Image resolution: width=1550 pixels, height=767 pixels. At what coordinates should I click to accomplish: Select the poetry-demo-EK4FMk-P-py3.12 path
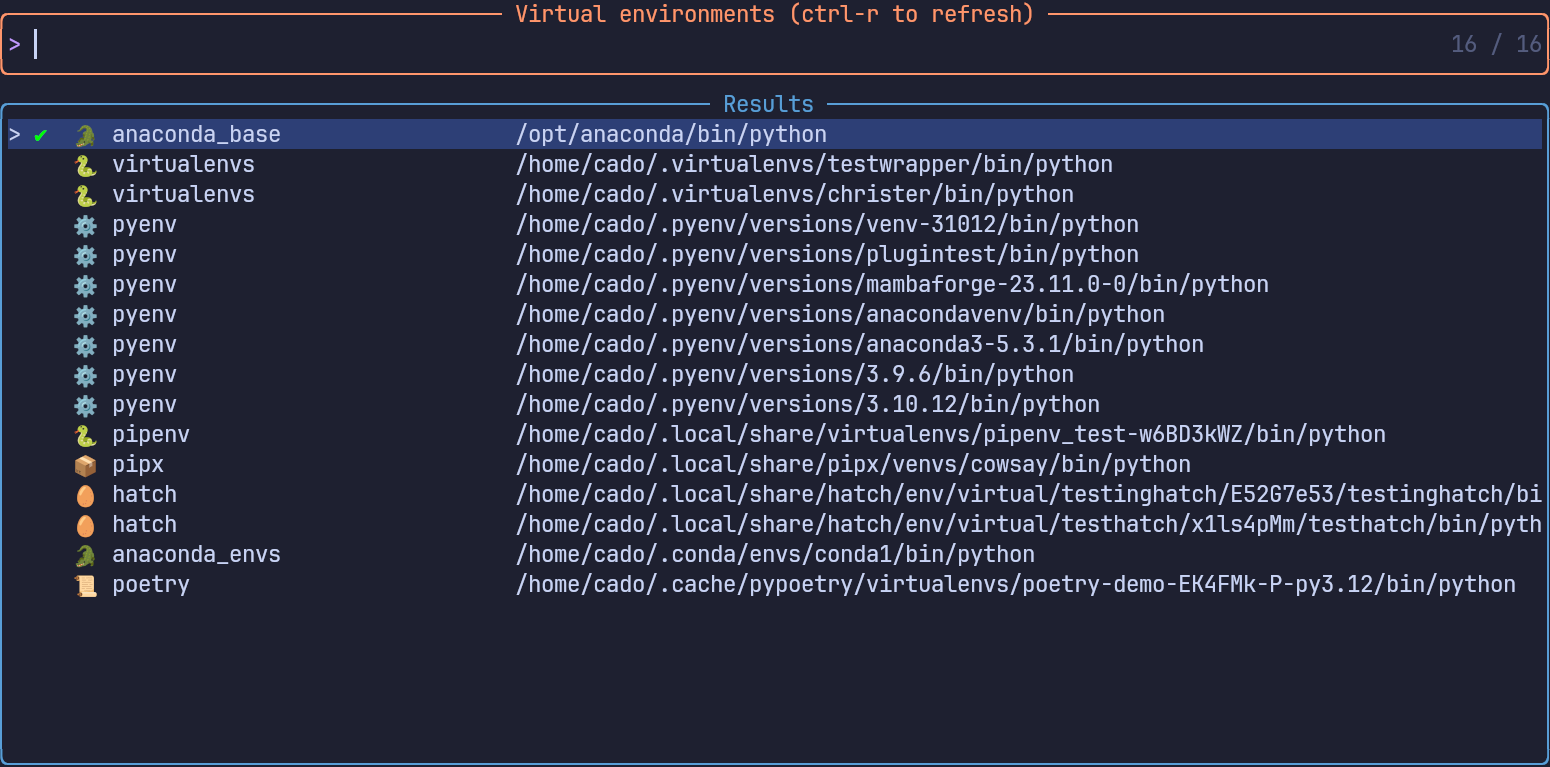point(1016,585)
